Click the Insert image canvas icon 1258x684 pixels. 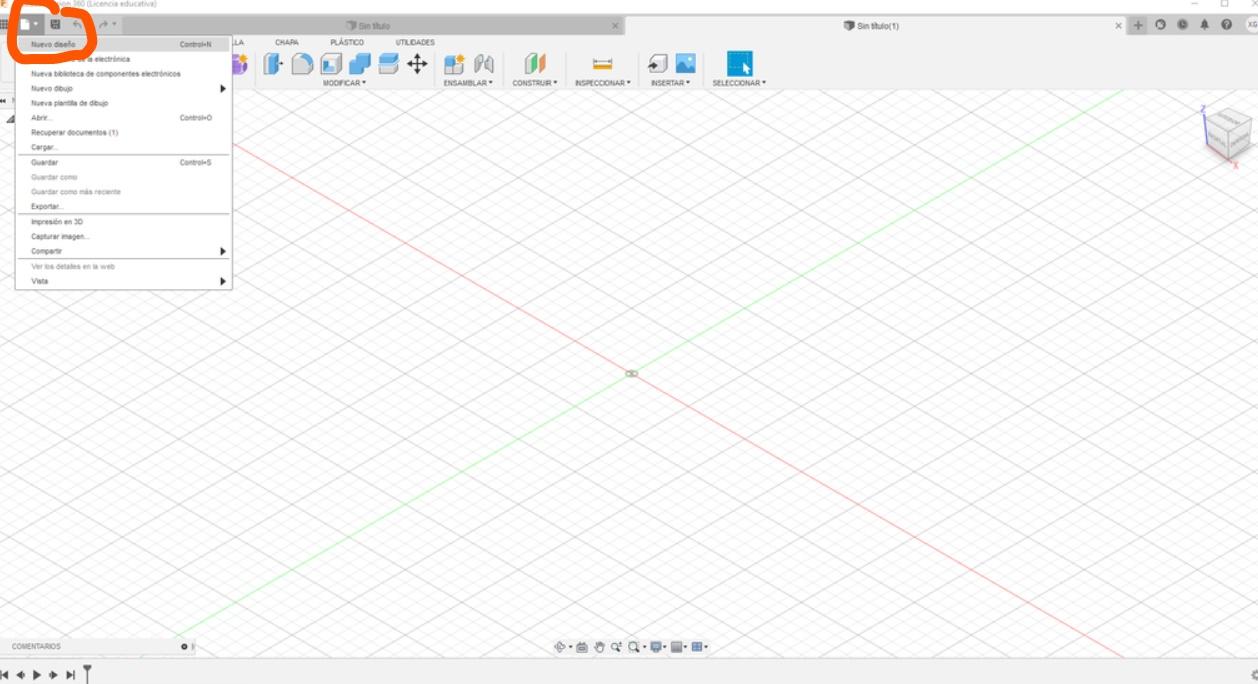pyautogui.click(x=685, y=64)
